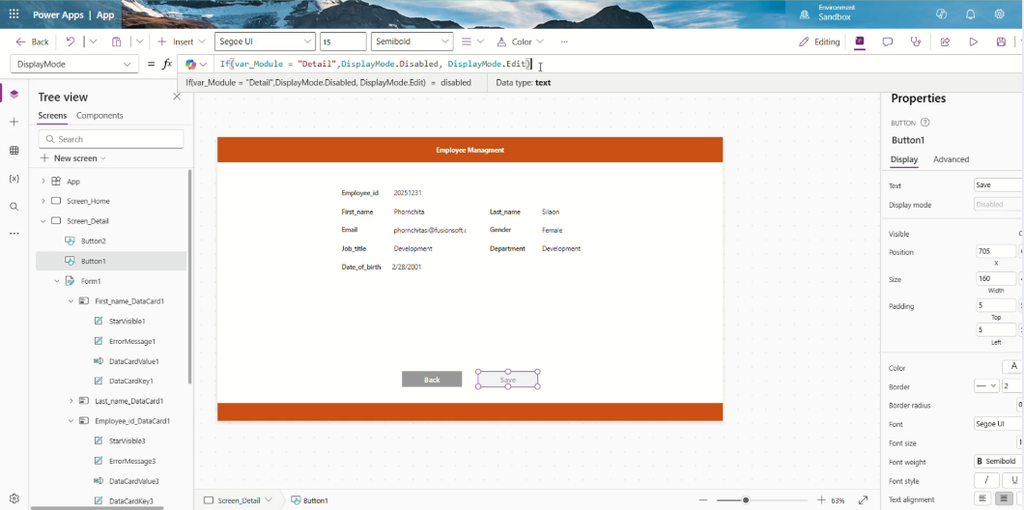Click the fit to window expand icon
The height and width of the screenshot is (510, 1024).
tap(863, 500)
